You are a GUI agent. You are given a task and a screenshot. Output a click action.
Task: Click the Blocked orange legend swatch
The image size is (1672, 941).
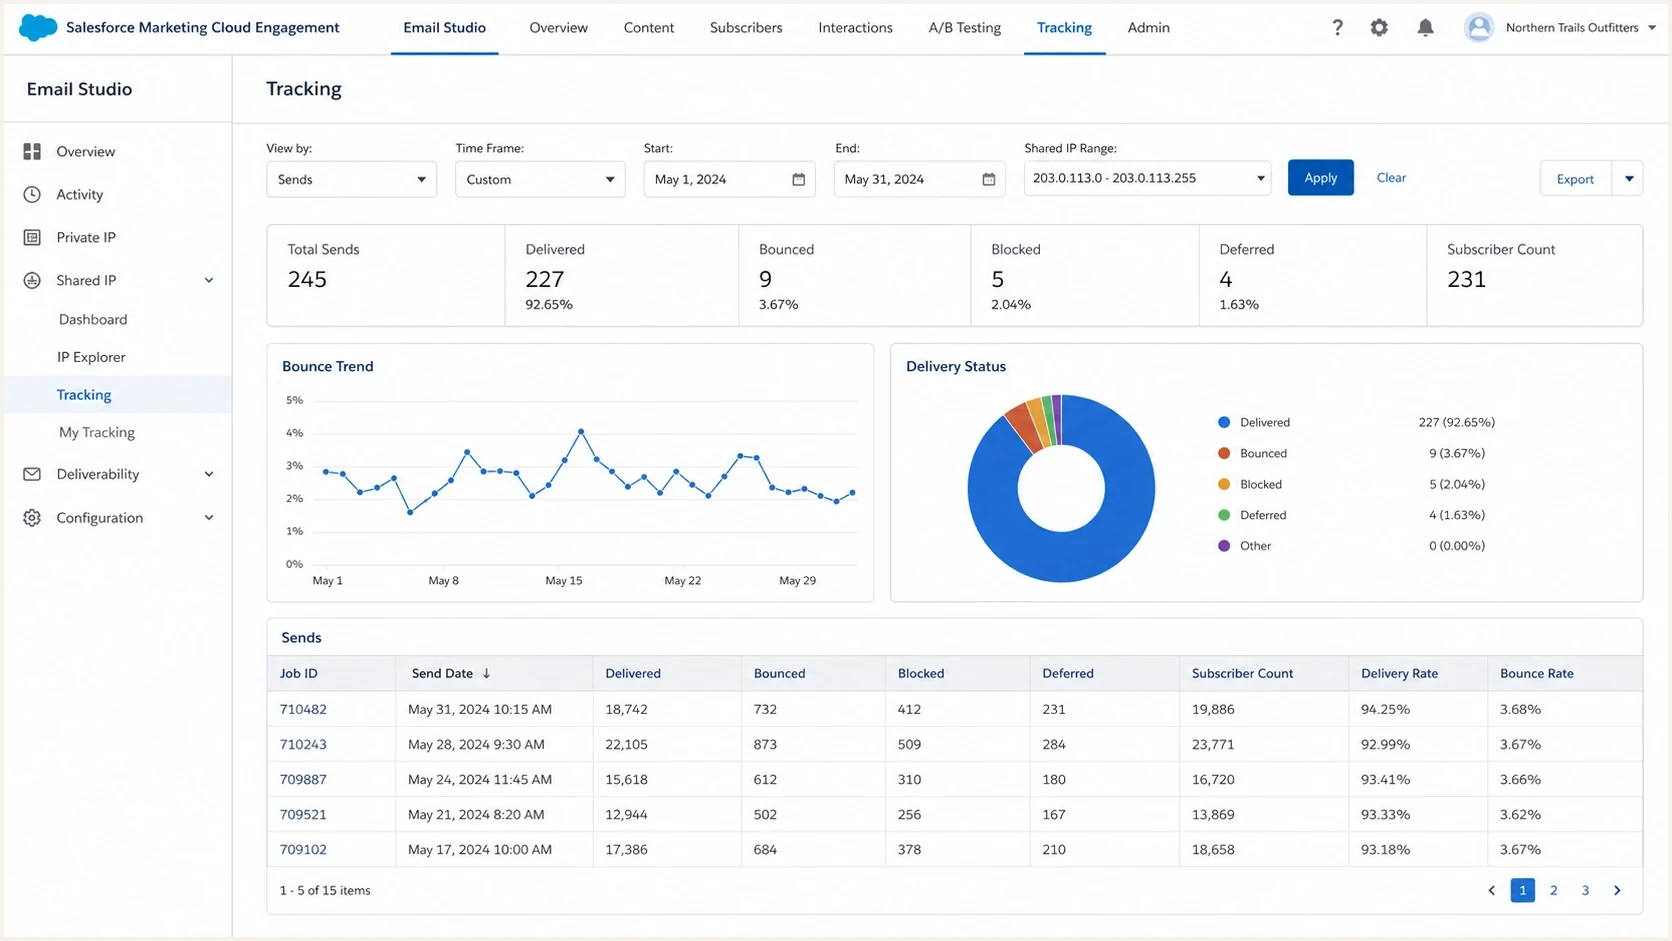coord(1224,484)
